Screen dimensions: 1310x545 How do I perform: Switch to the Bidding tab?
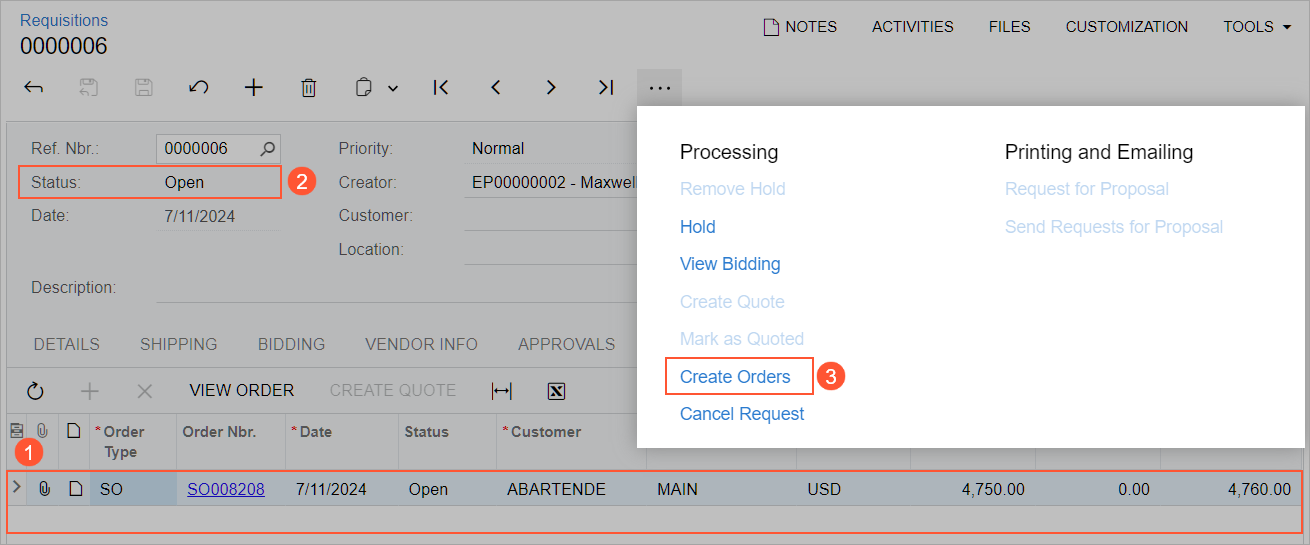point(291,344)
